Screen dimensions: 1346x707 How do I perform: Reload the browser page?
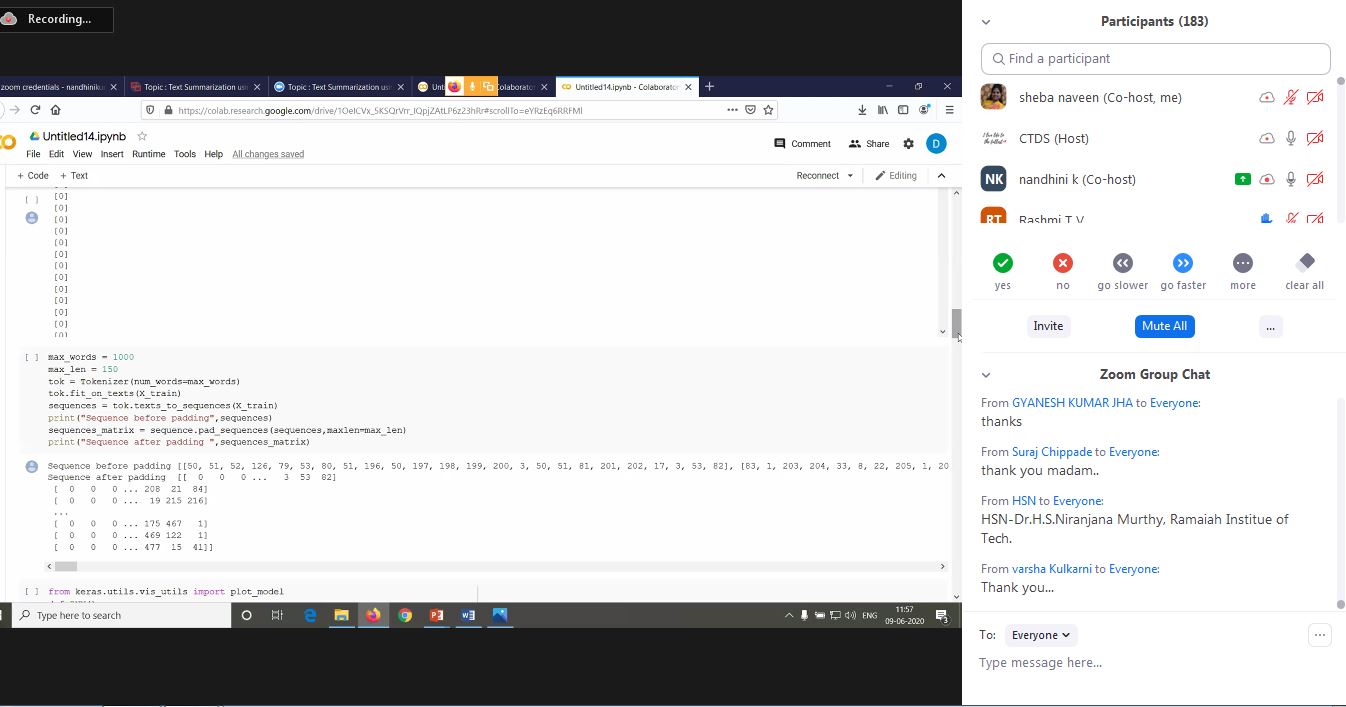pos(35,110)
